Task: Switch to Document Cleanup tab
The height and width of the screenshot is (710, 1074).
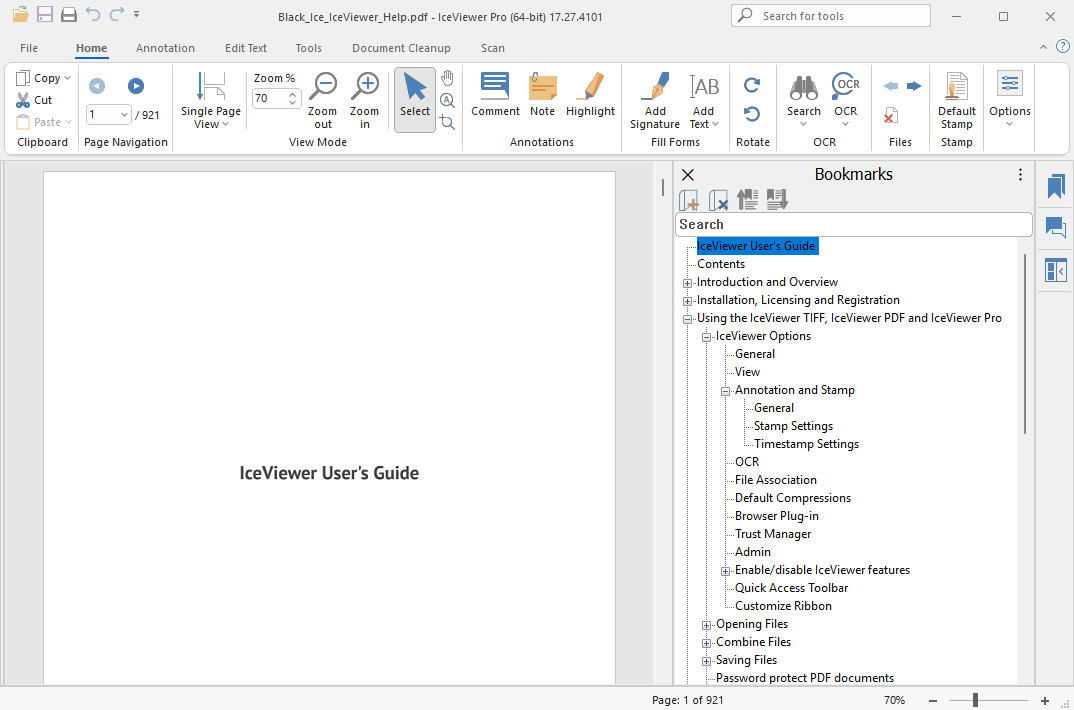Action: [401, 48]
